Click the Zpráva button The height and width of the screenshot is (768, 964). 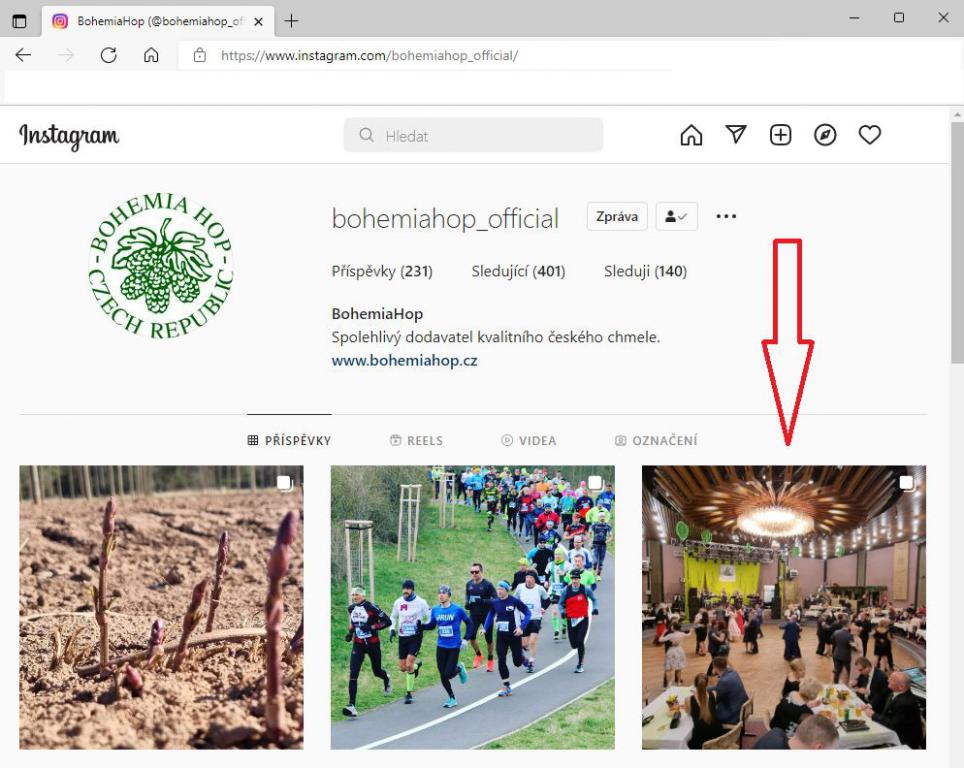coord(616,216)
